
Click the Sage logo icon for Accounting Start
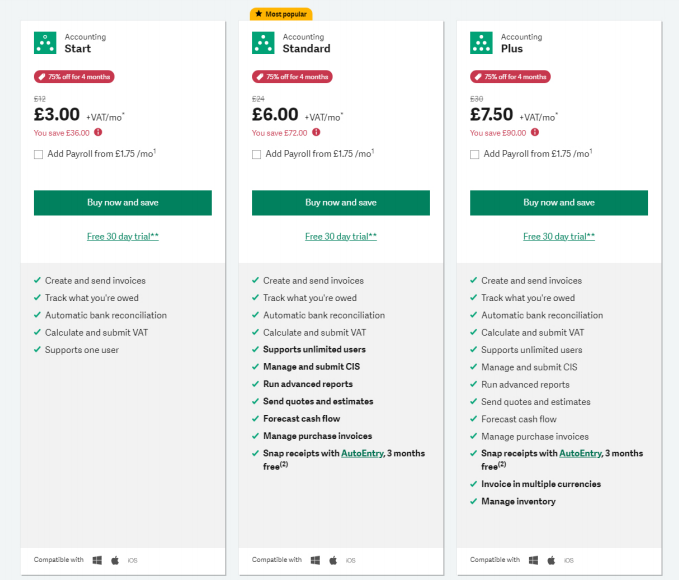45,43
